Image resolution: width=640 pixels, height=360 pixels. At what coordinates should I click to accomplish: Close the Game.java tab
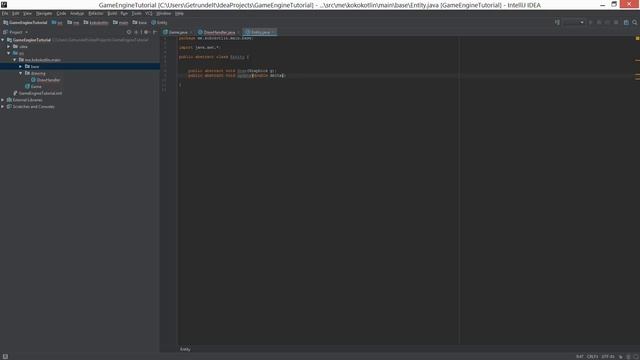(191, 32)
